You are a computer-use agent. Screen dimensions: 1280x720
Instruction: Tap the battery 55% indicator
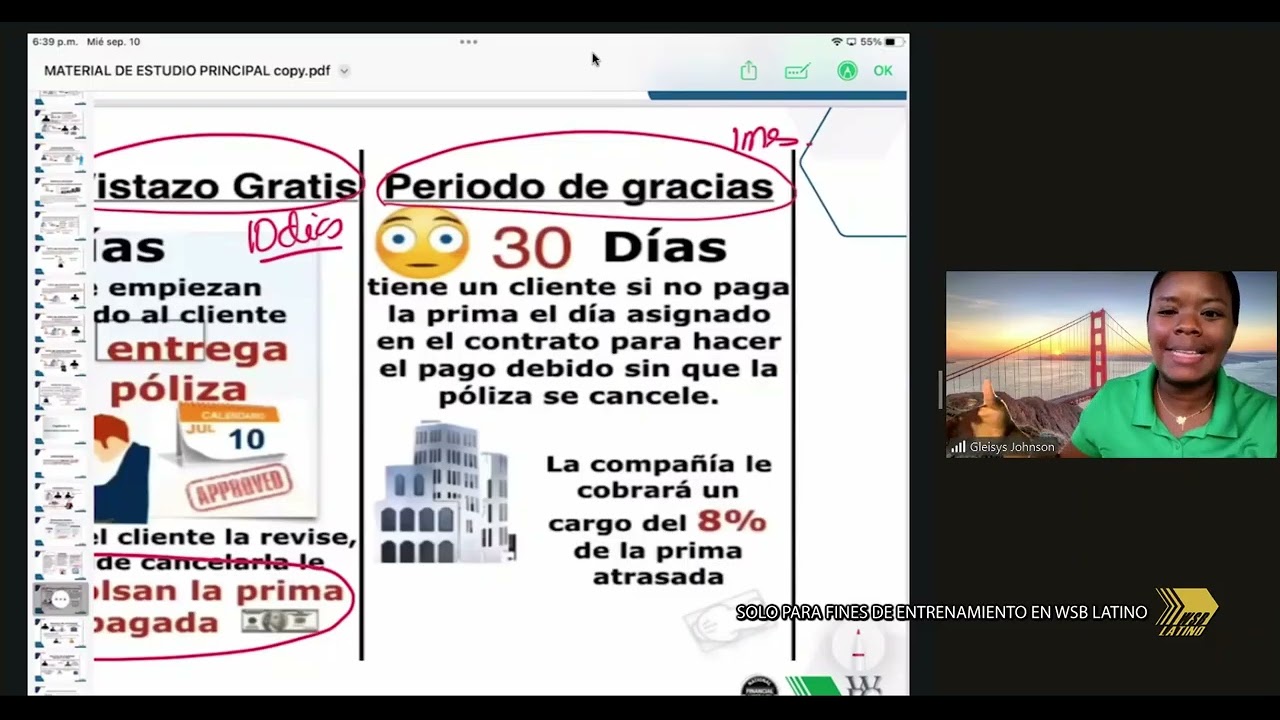882,42
